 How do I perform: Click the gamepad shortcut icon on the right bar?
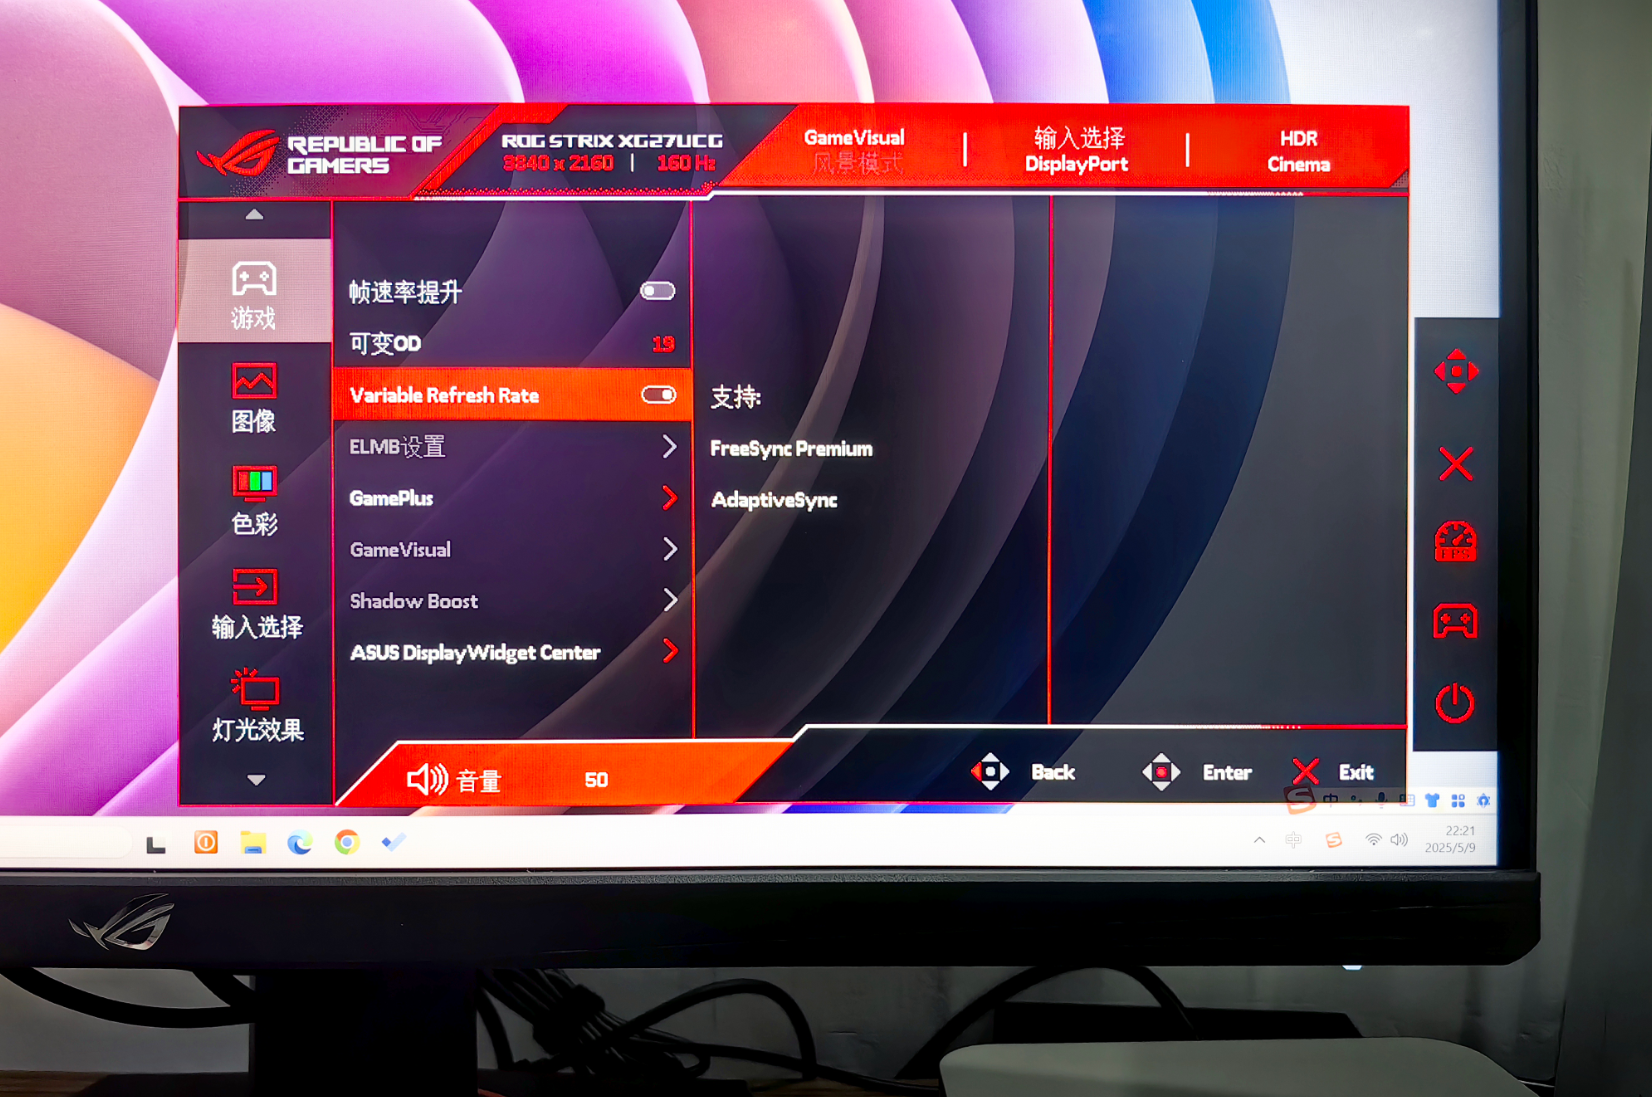point(1455,621)
